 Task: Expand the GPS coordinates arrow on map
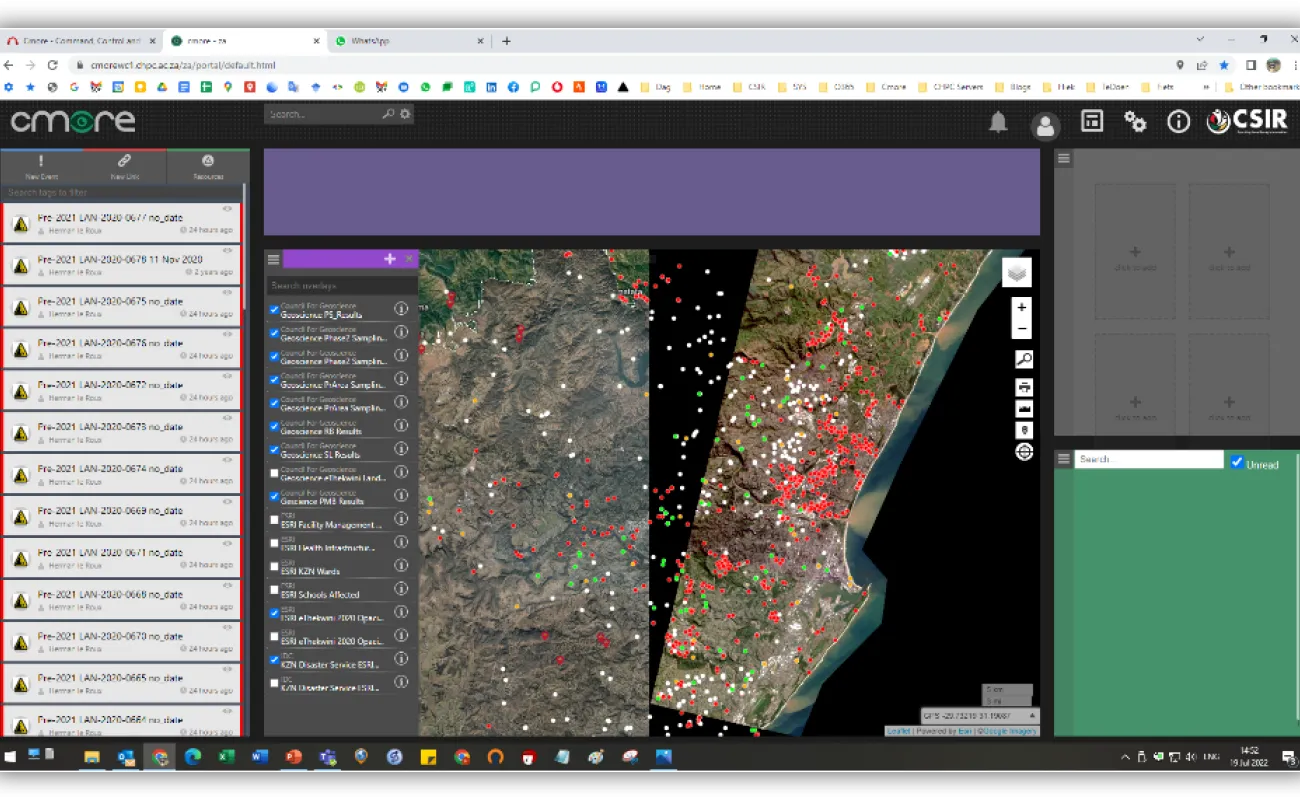tap(1032, 716)
